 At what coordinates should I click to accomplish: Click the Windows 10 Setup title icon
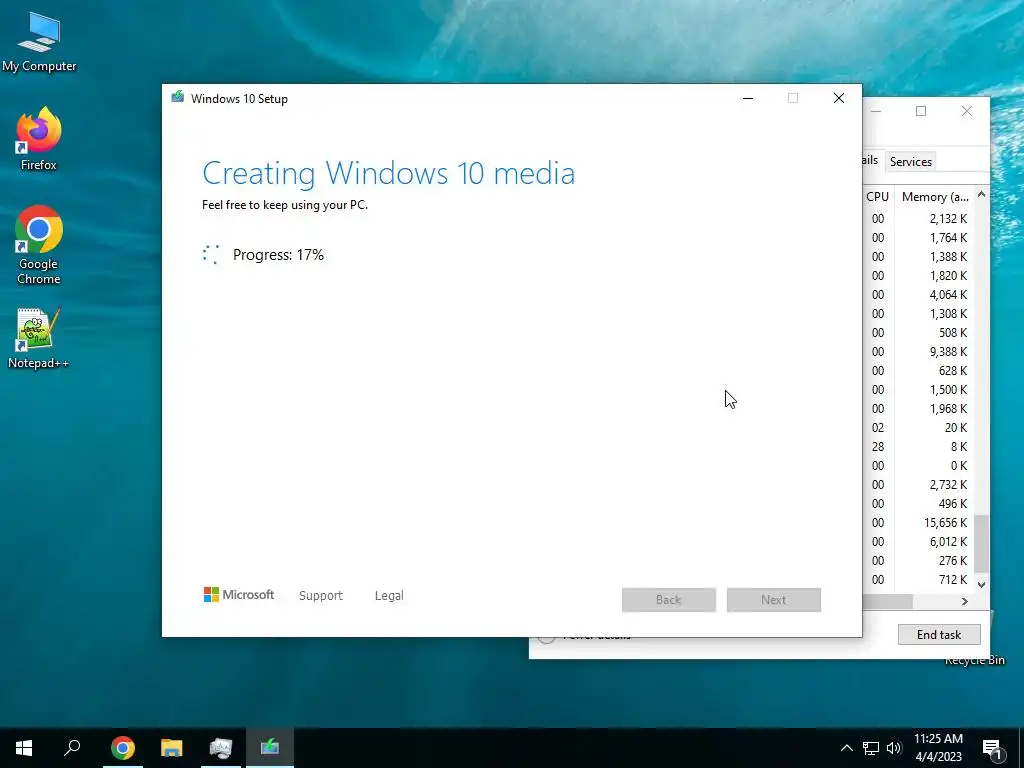click(178, 98)
